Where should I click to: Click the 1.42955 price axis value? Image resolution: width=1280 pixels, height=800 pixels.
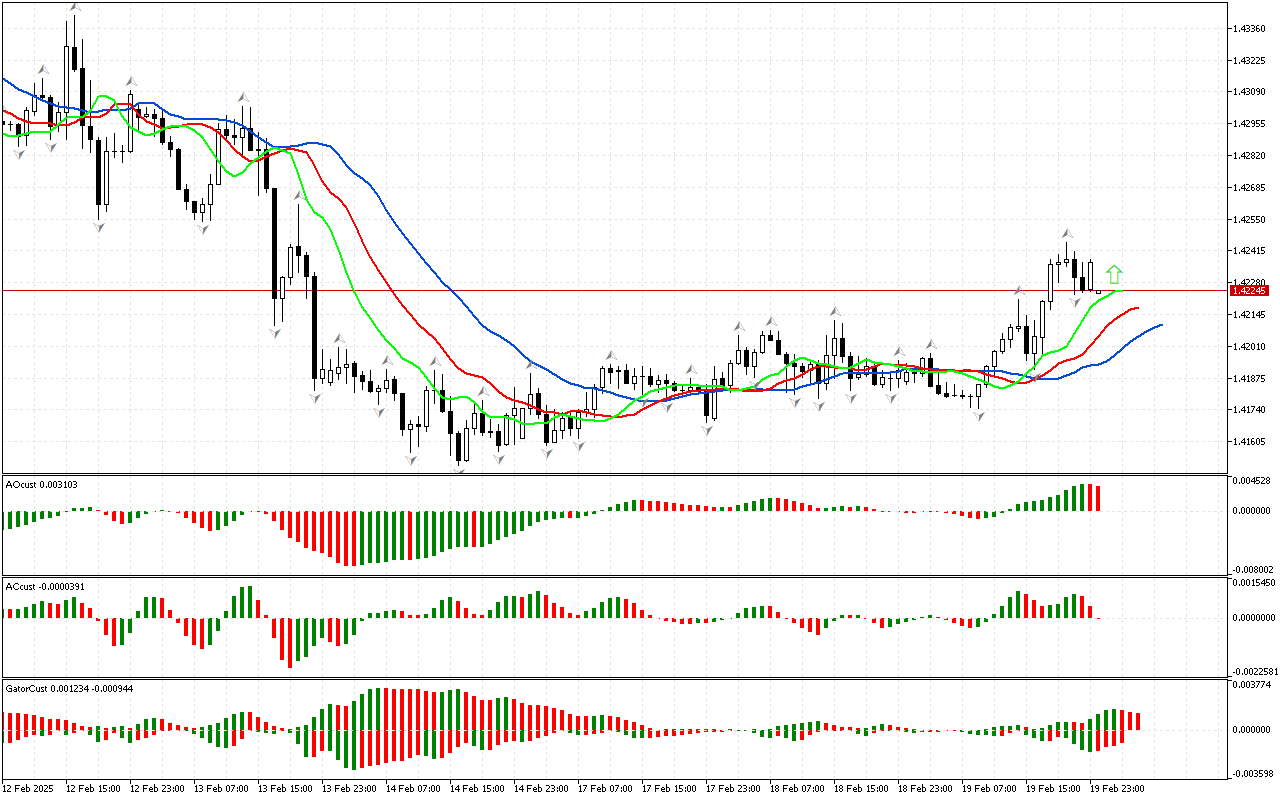click(x=1249, y=124)
